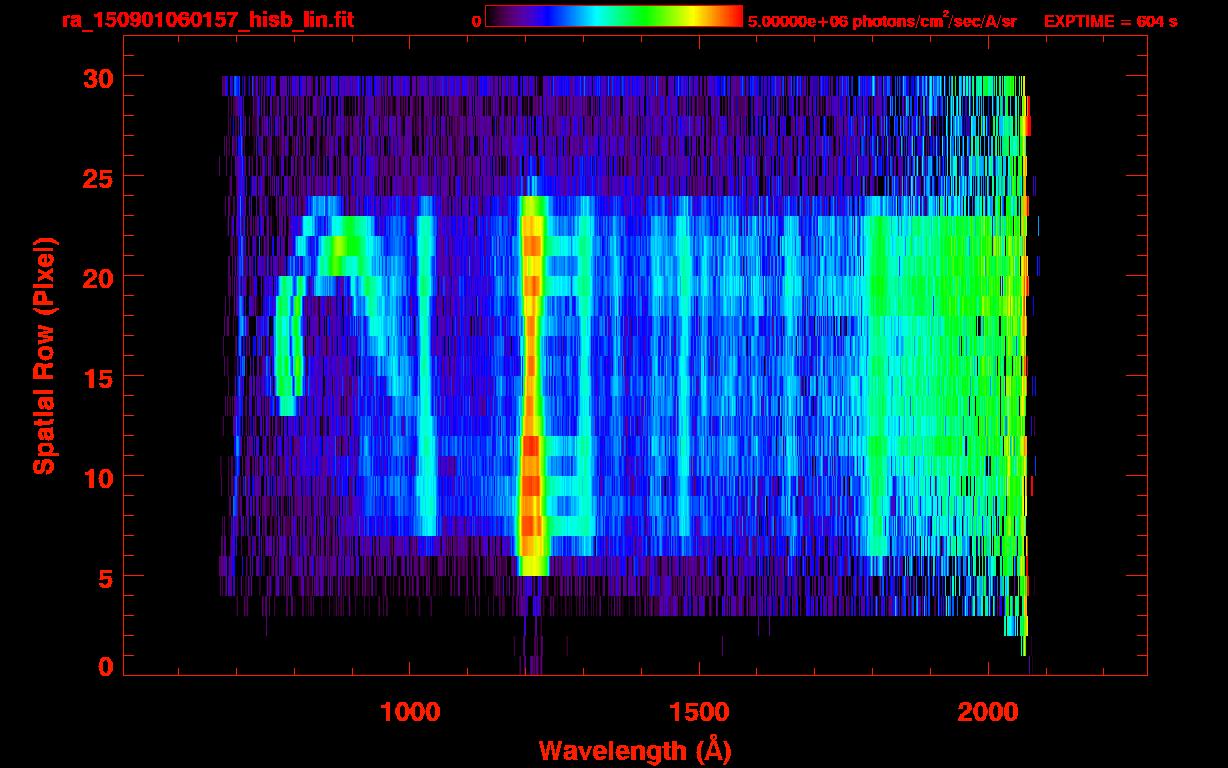
Task: Click the 1000 wavelength tick label
Action: [x=410, y=712]
